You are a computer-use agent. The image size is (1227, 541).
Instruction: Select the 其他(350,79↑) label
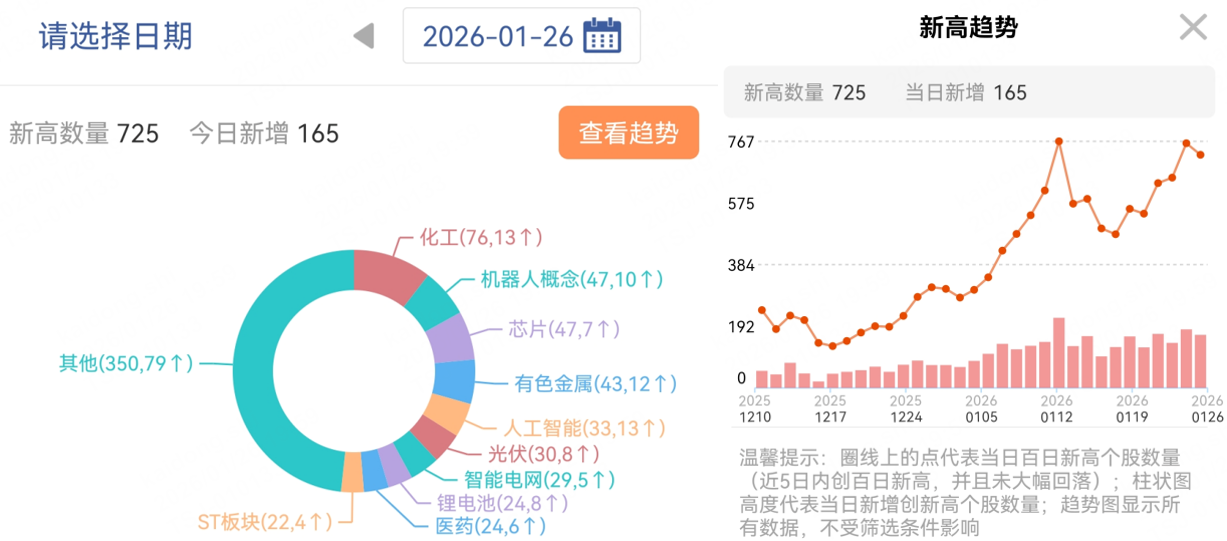pyautogui.click(x=126, y=364)
